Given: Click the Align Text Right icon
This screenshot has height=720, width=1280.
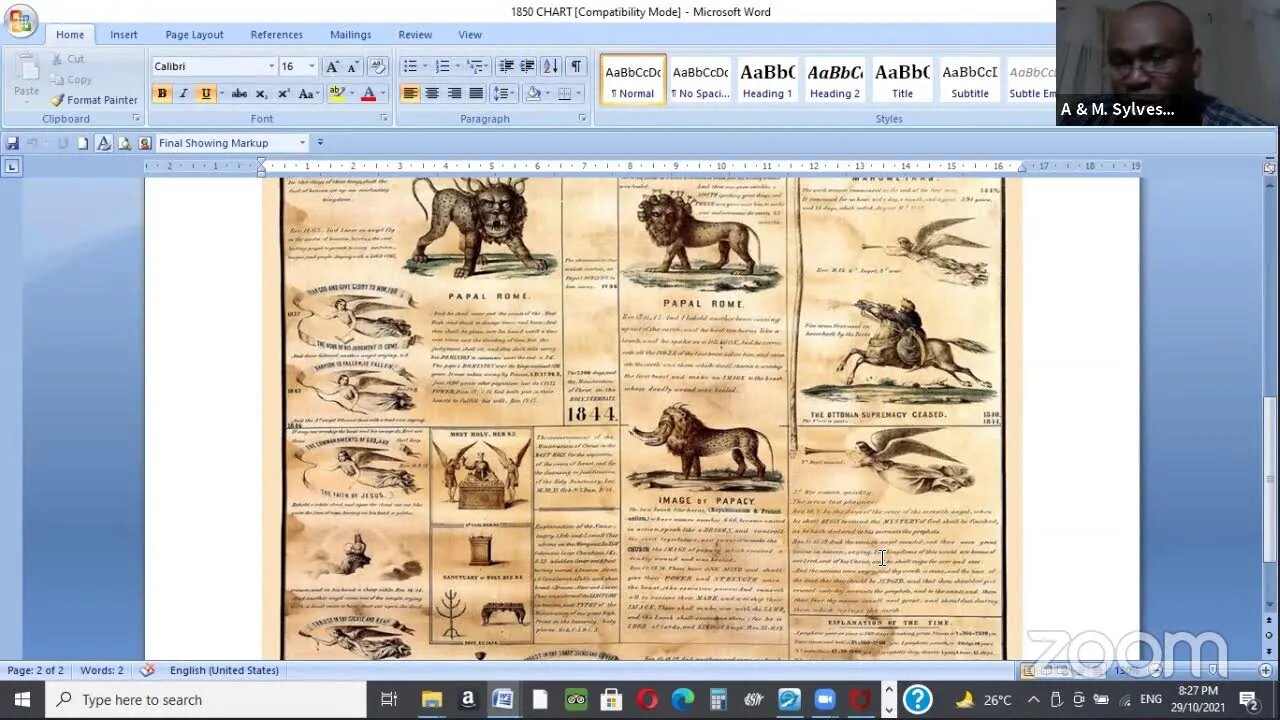Looking at the screenshot, I should click(x=454, y=93).
